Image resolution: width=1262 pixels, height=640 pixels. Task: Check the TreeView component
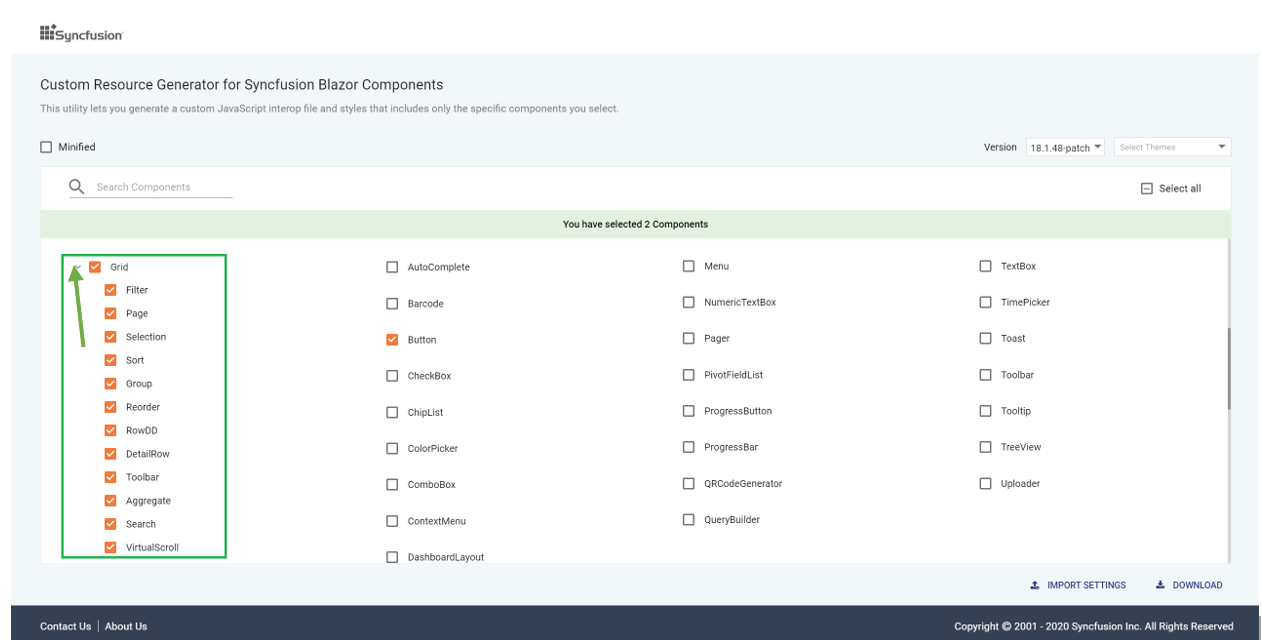pyautogui.click(x=986, y=447)
